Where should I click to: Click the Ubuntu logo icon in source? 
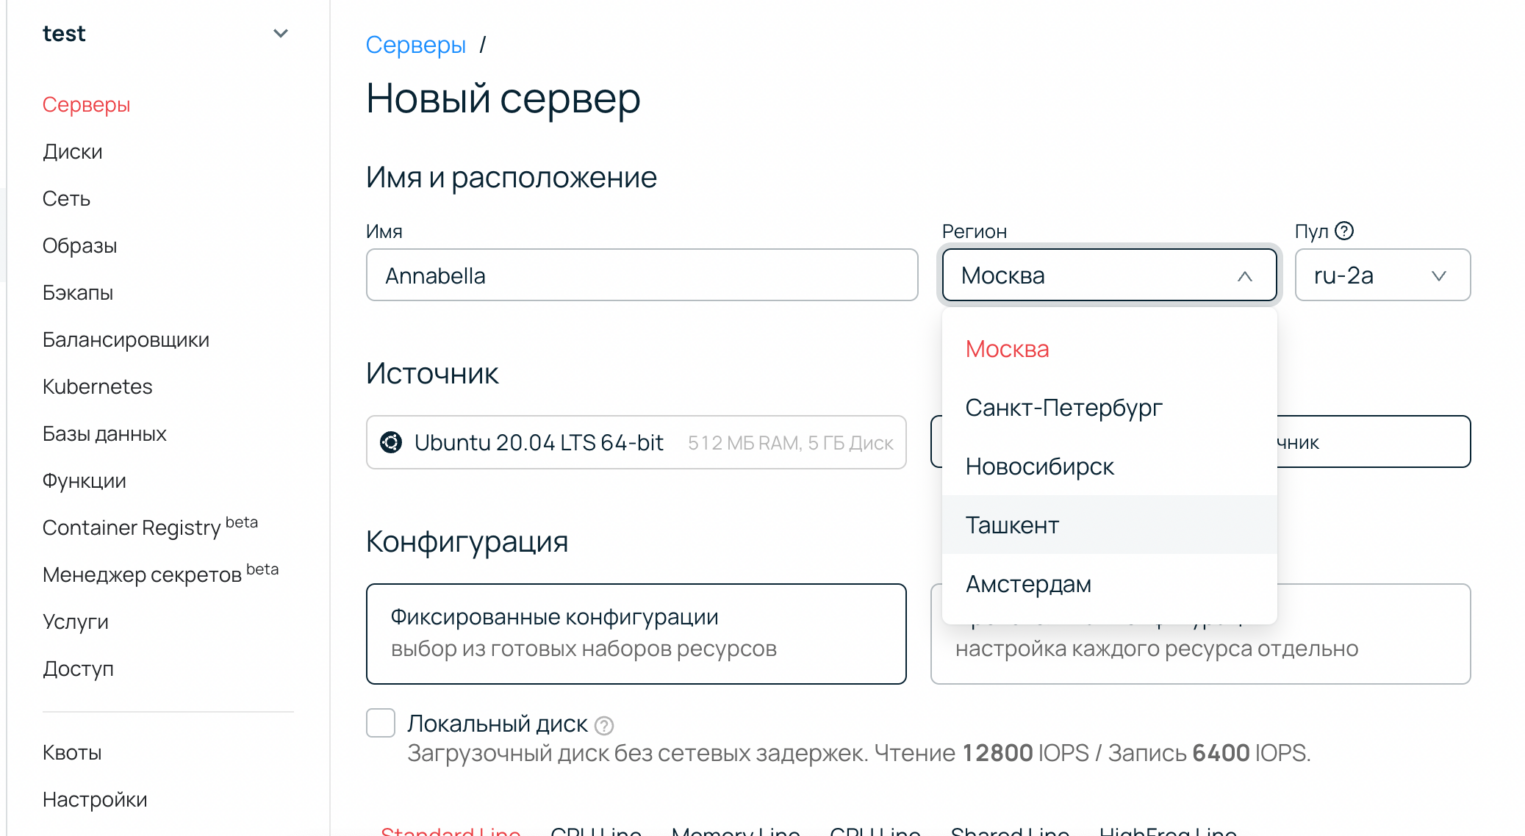(391, 442)
